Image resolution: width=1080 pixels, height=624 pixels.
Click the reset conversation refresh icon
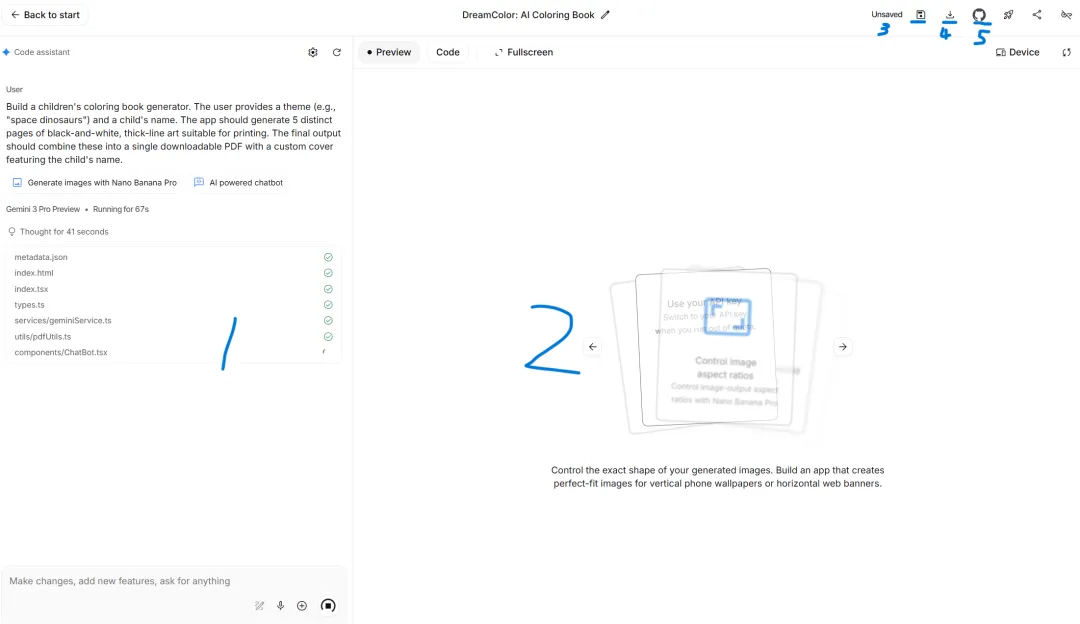[337, 52]
